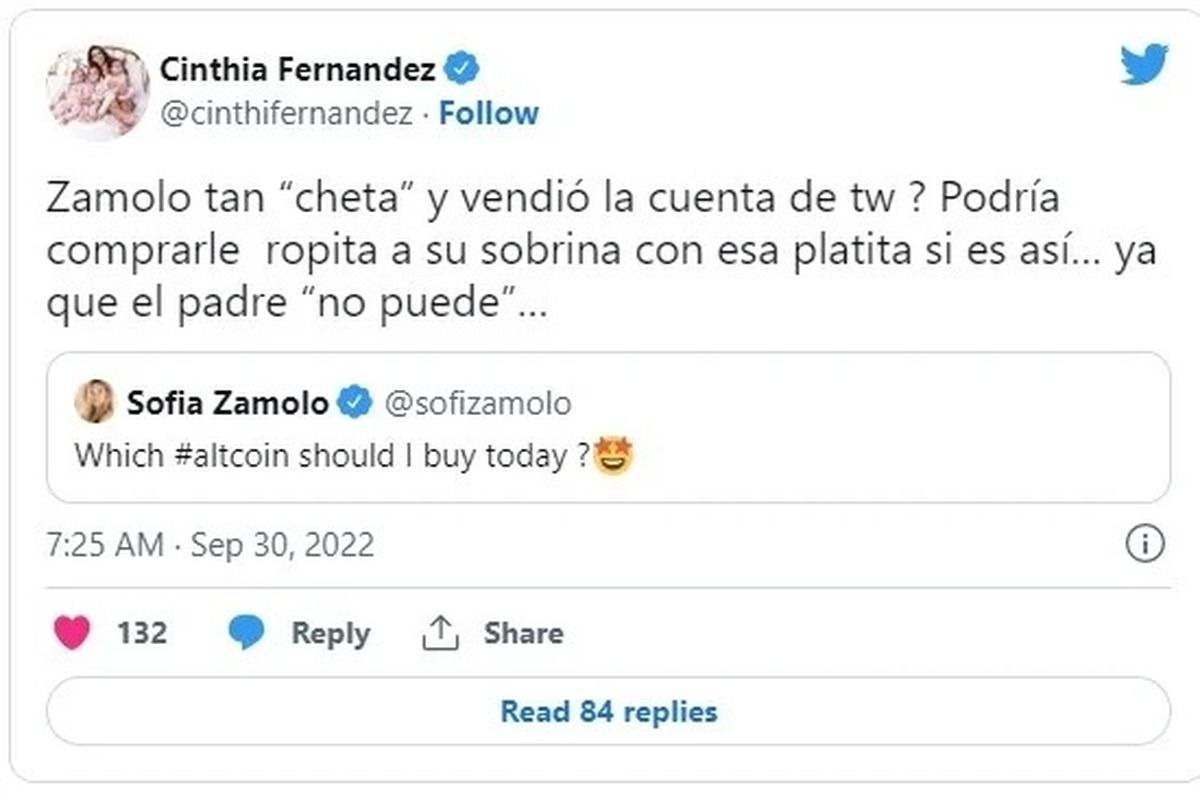Screen dimensions: 1200x807
Task: Like the tweet with heart icon
Action: (72, 633)
